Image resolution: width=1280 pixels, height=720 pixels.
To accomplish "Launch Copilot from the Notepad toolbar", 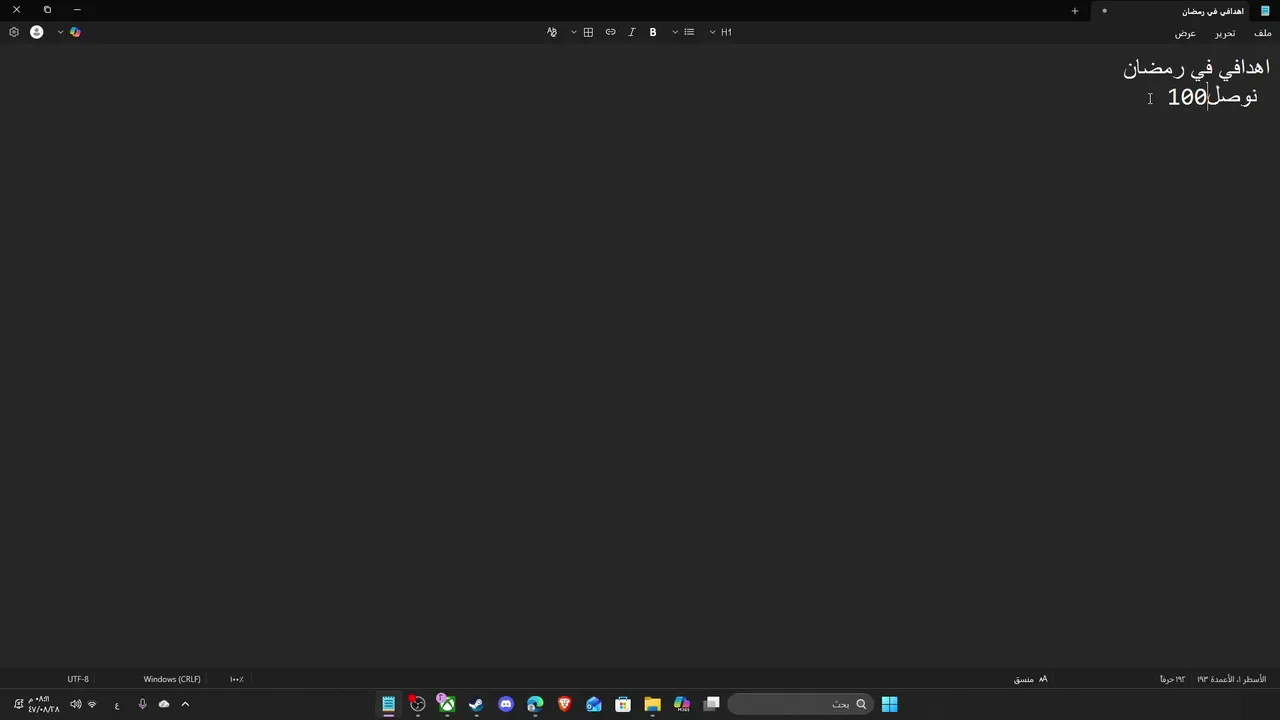I will (75, 32).
